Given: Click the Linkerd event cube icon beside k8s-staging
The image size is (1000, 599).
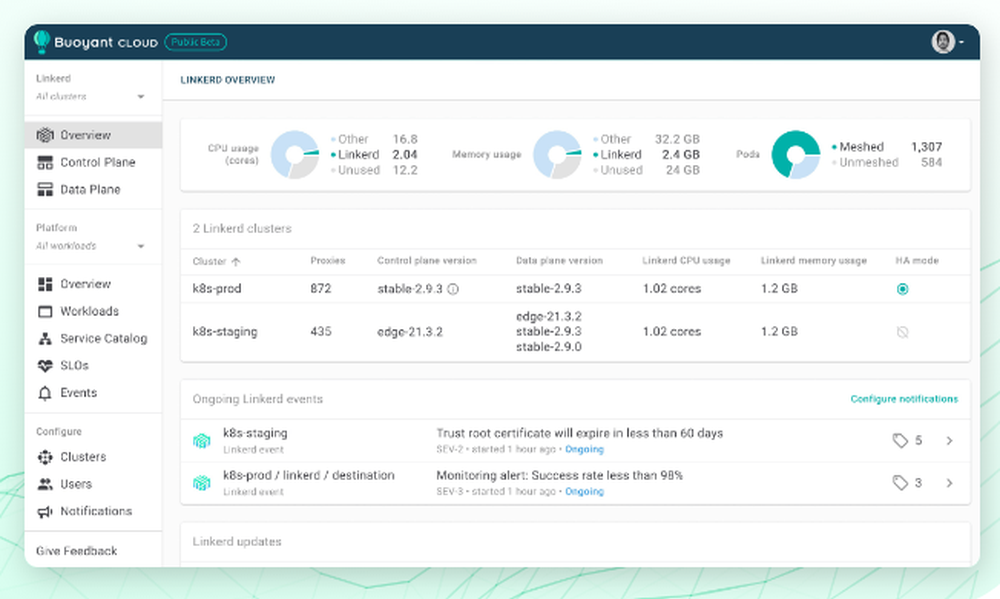Looking at the screenshot, I should pos(202,440).
